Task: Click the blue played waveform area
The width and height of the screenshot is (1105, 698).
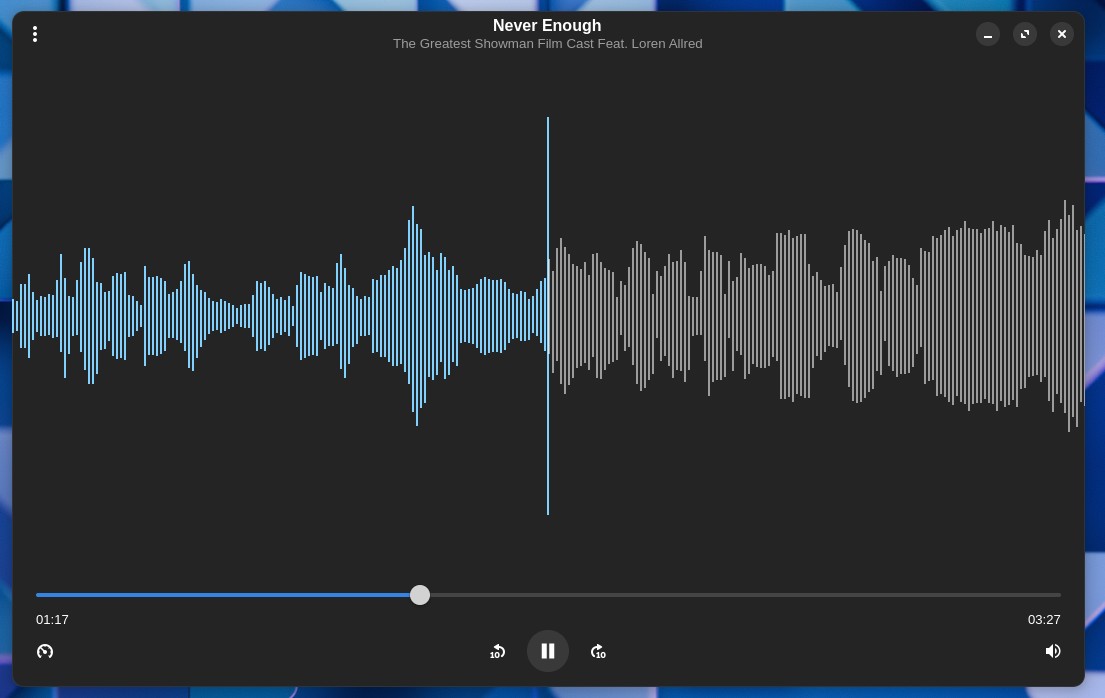Action: [280, 316]
